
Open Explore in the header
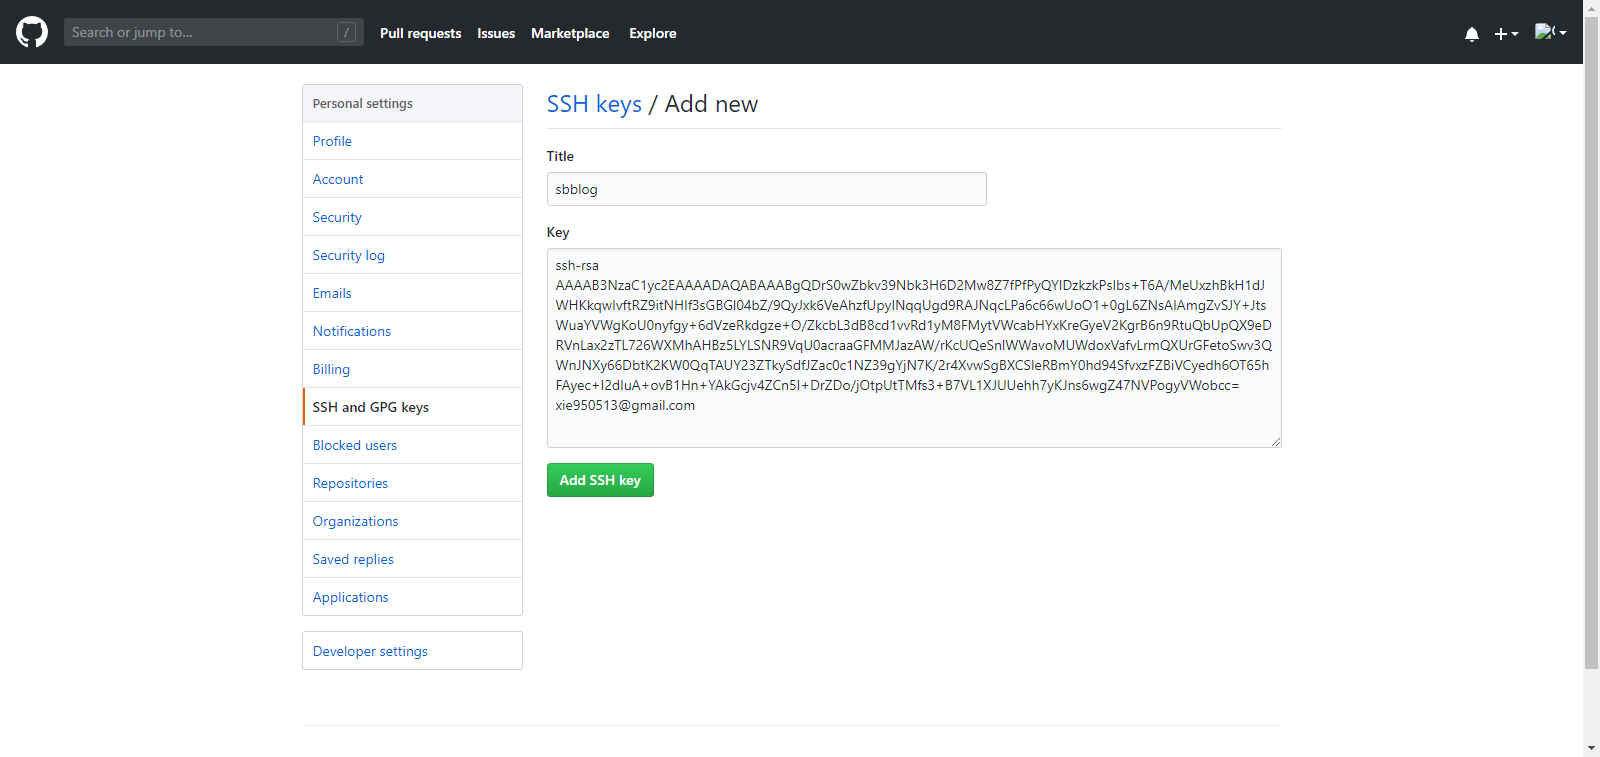tap(653, 33)
